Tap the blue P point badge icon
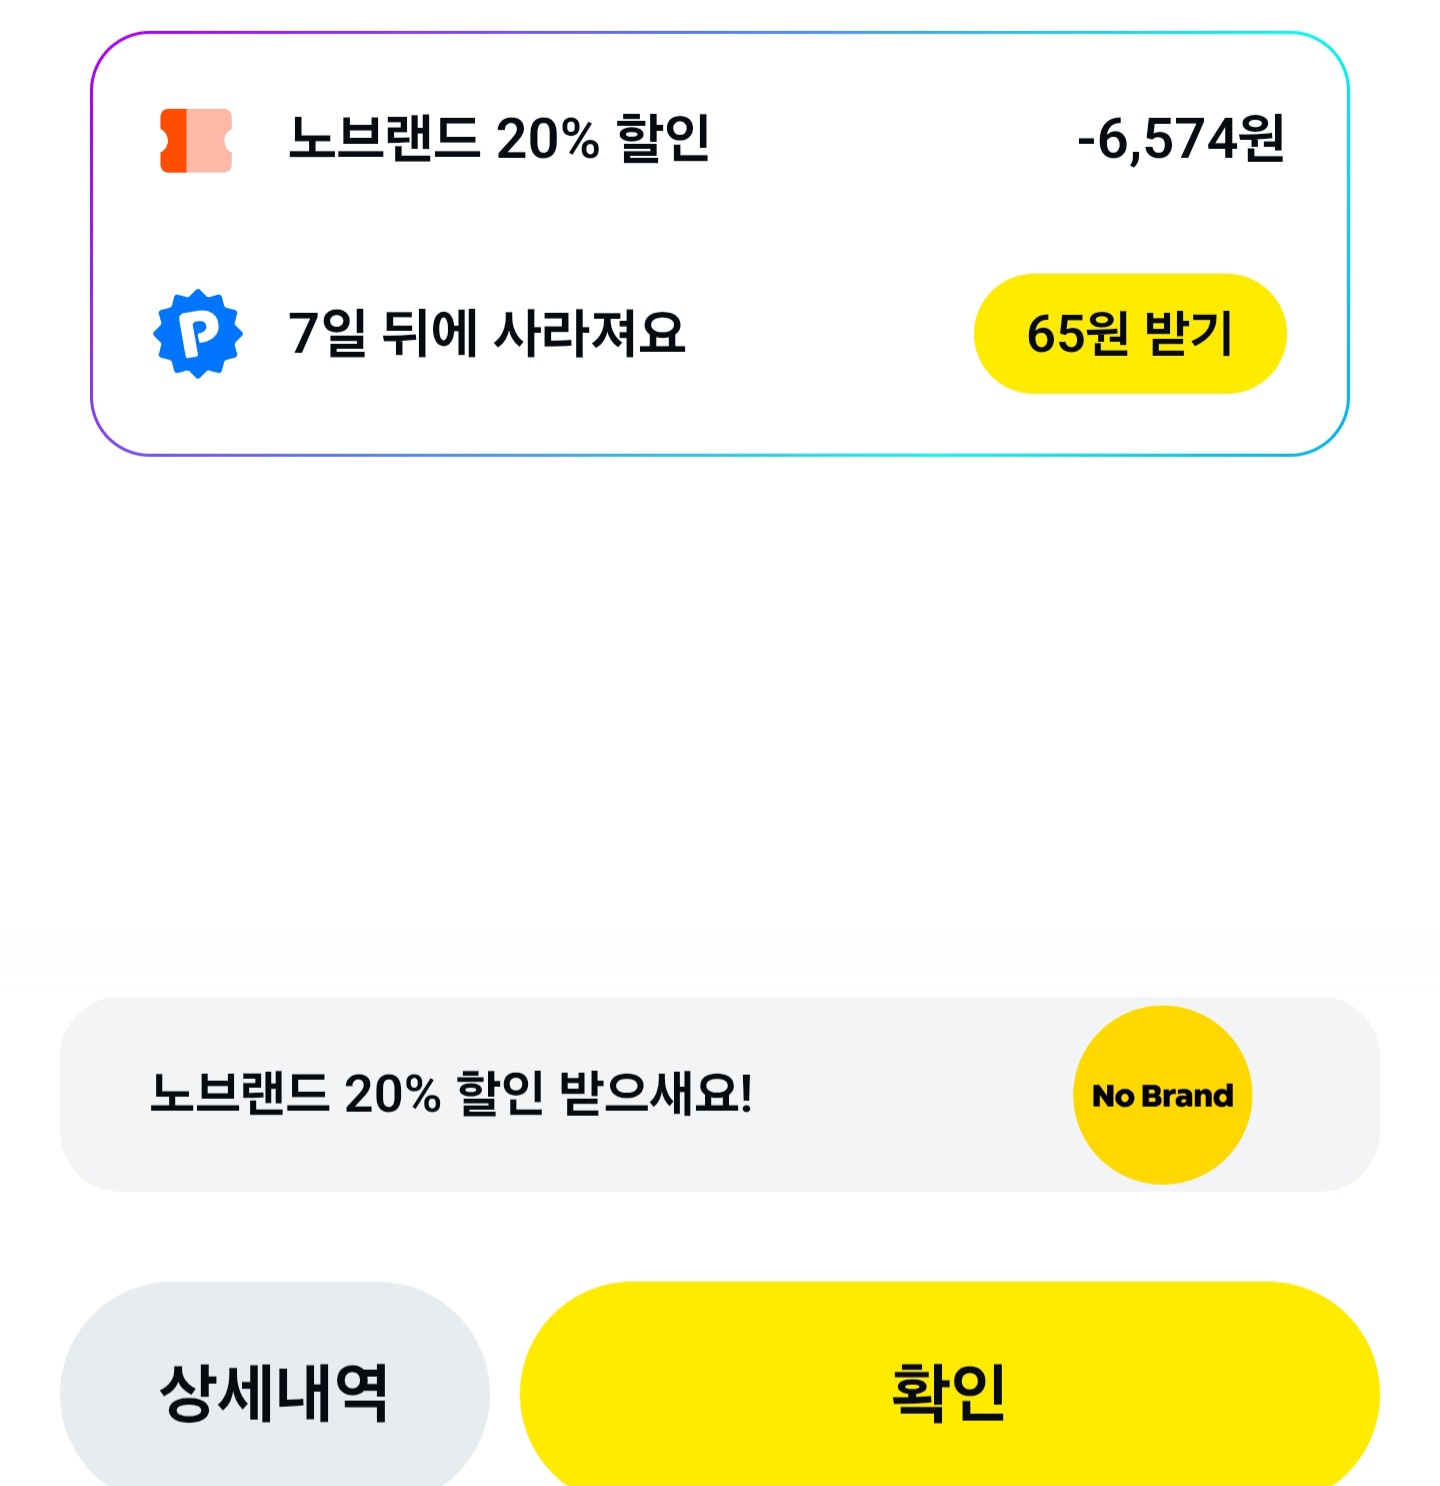 click(x=198, y=333)
